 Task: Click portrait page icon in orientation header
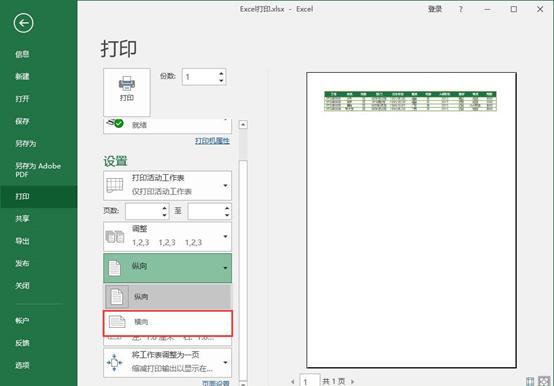click(x=114, y=268)
